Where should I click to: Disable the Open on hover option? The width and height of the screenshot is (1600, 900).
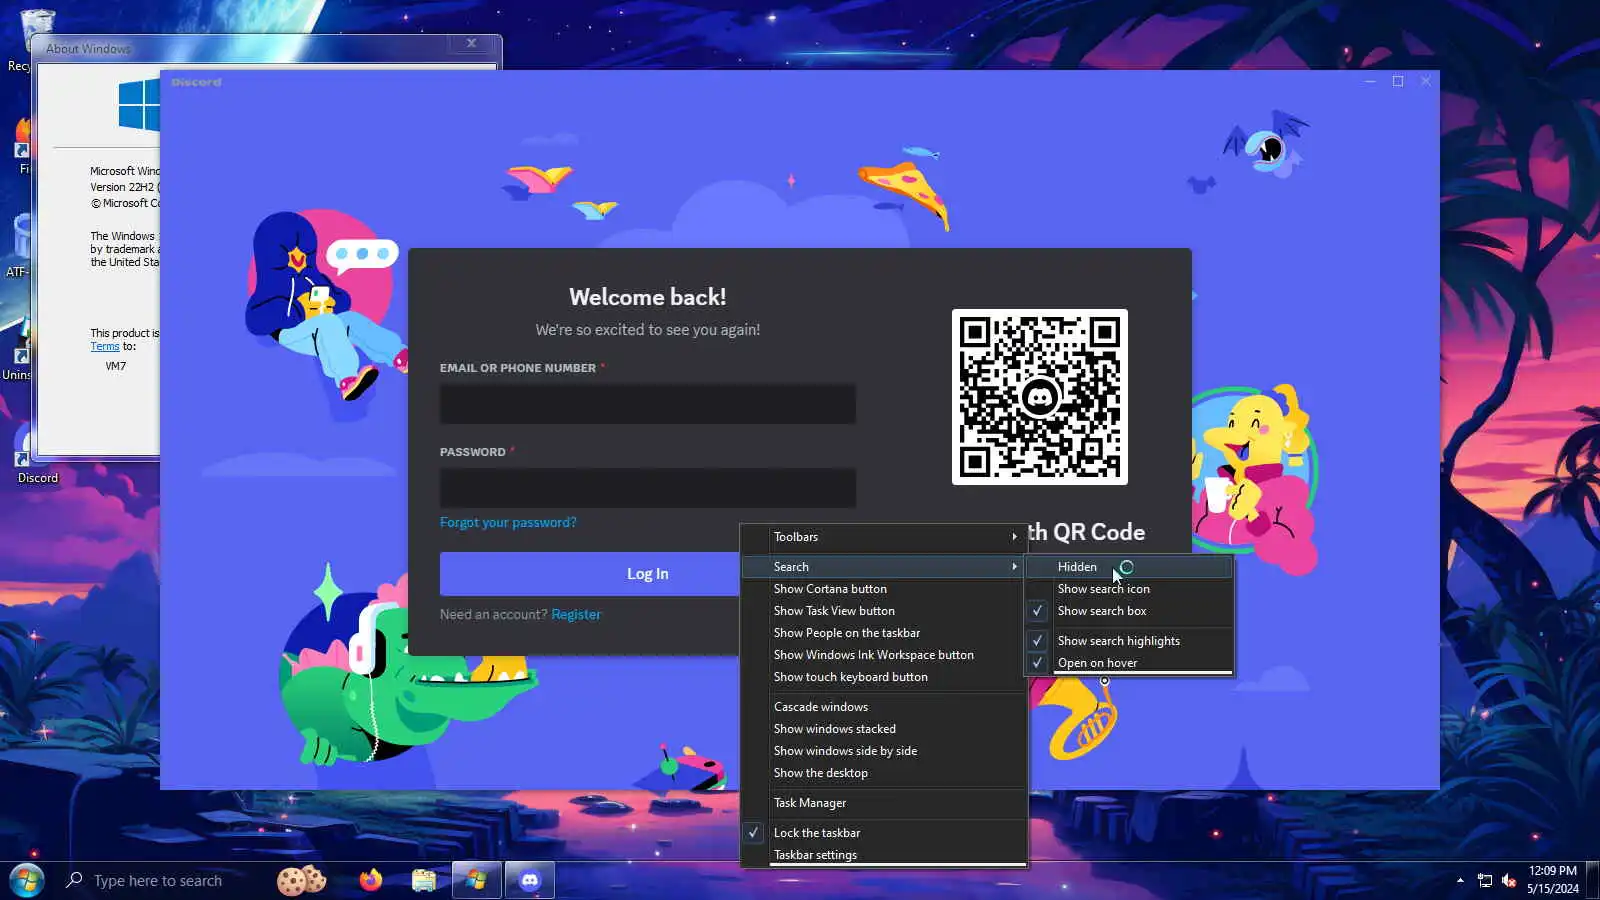1129,663
